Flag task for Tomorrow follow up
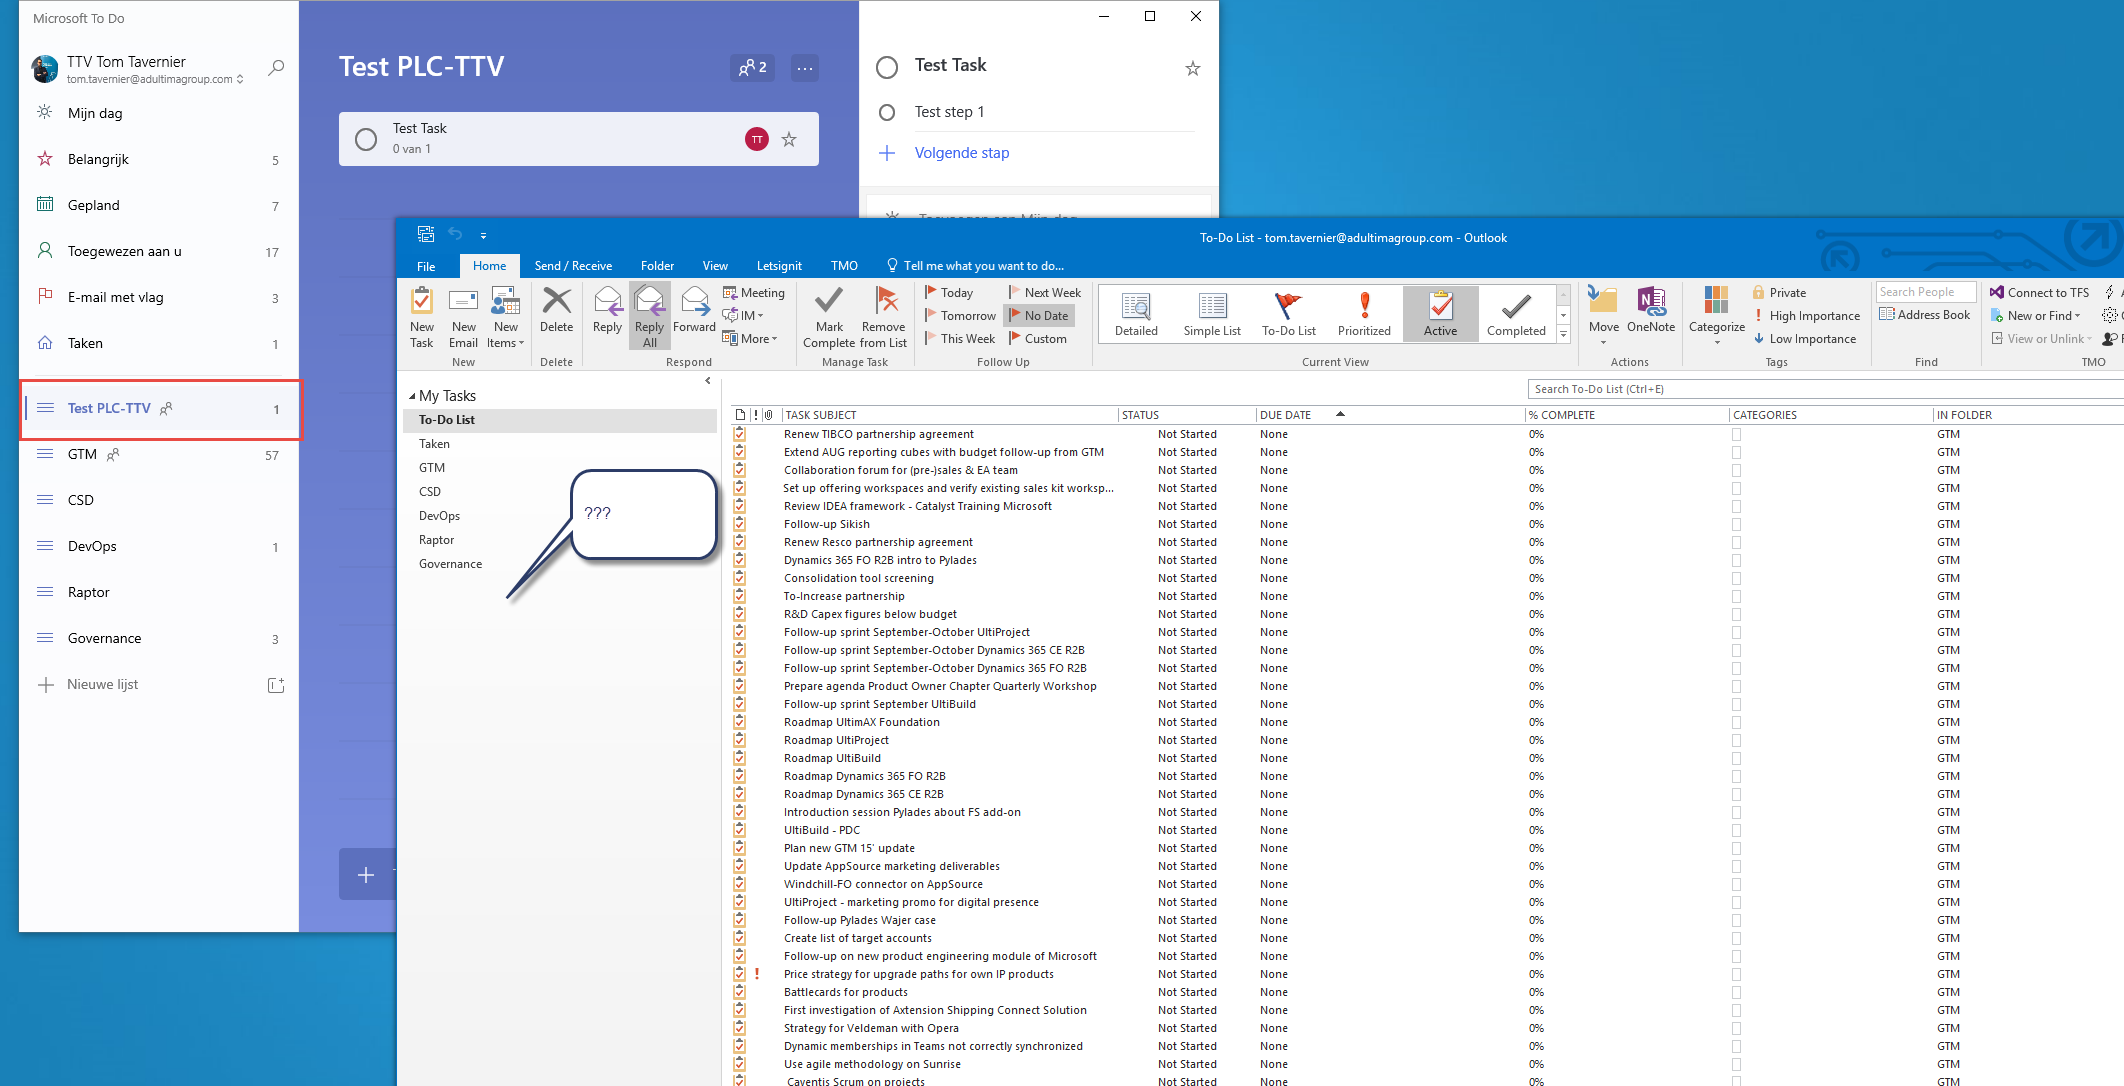Image resolution: width=2124 pixels, height=1086 pixels. coord(960,316)
